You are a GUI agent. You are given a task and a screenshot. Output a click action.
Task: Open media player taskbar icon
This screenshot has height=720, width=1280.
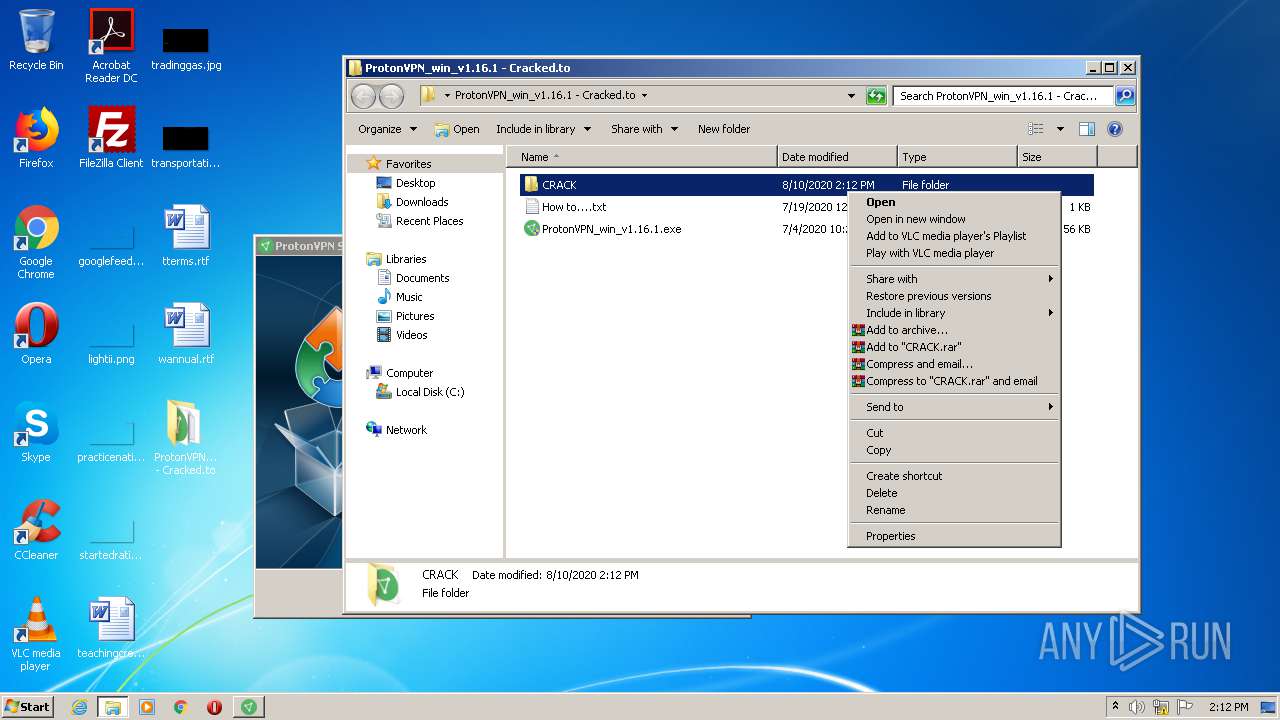coord(147,707)
